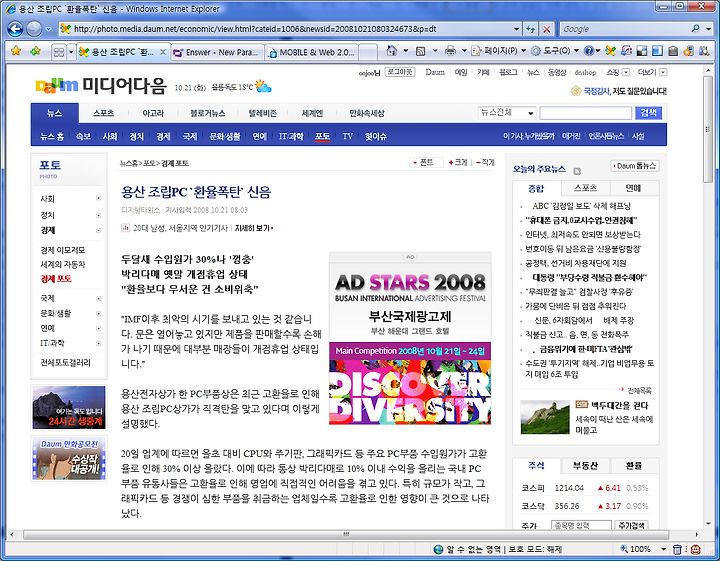Open the 뉴스전체 search scope dropdown
The height and width of the screenshot is (561, 720).
[507, 112]
